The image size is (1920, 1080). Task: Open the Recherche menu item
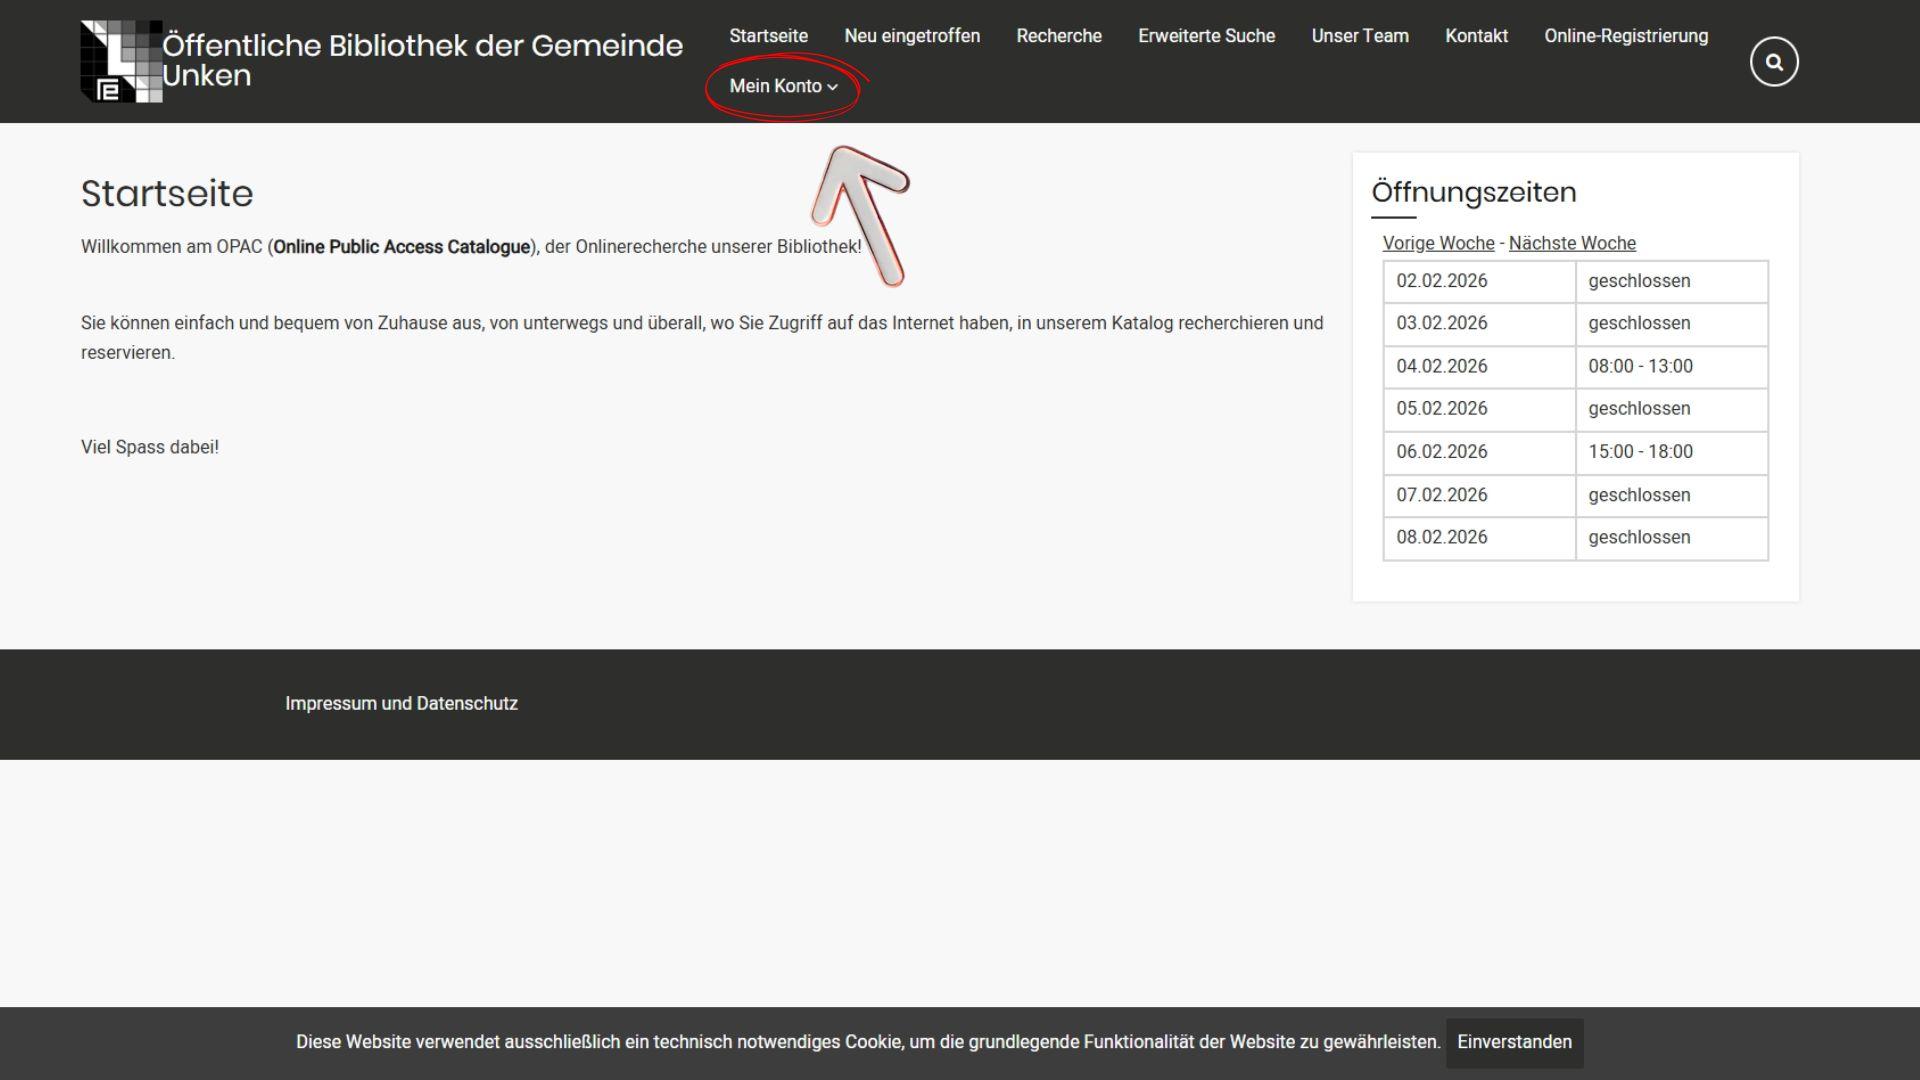click(x=1058, y=36)
